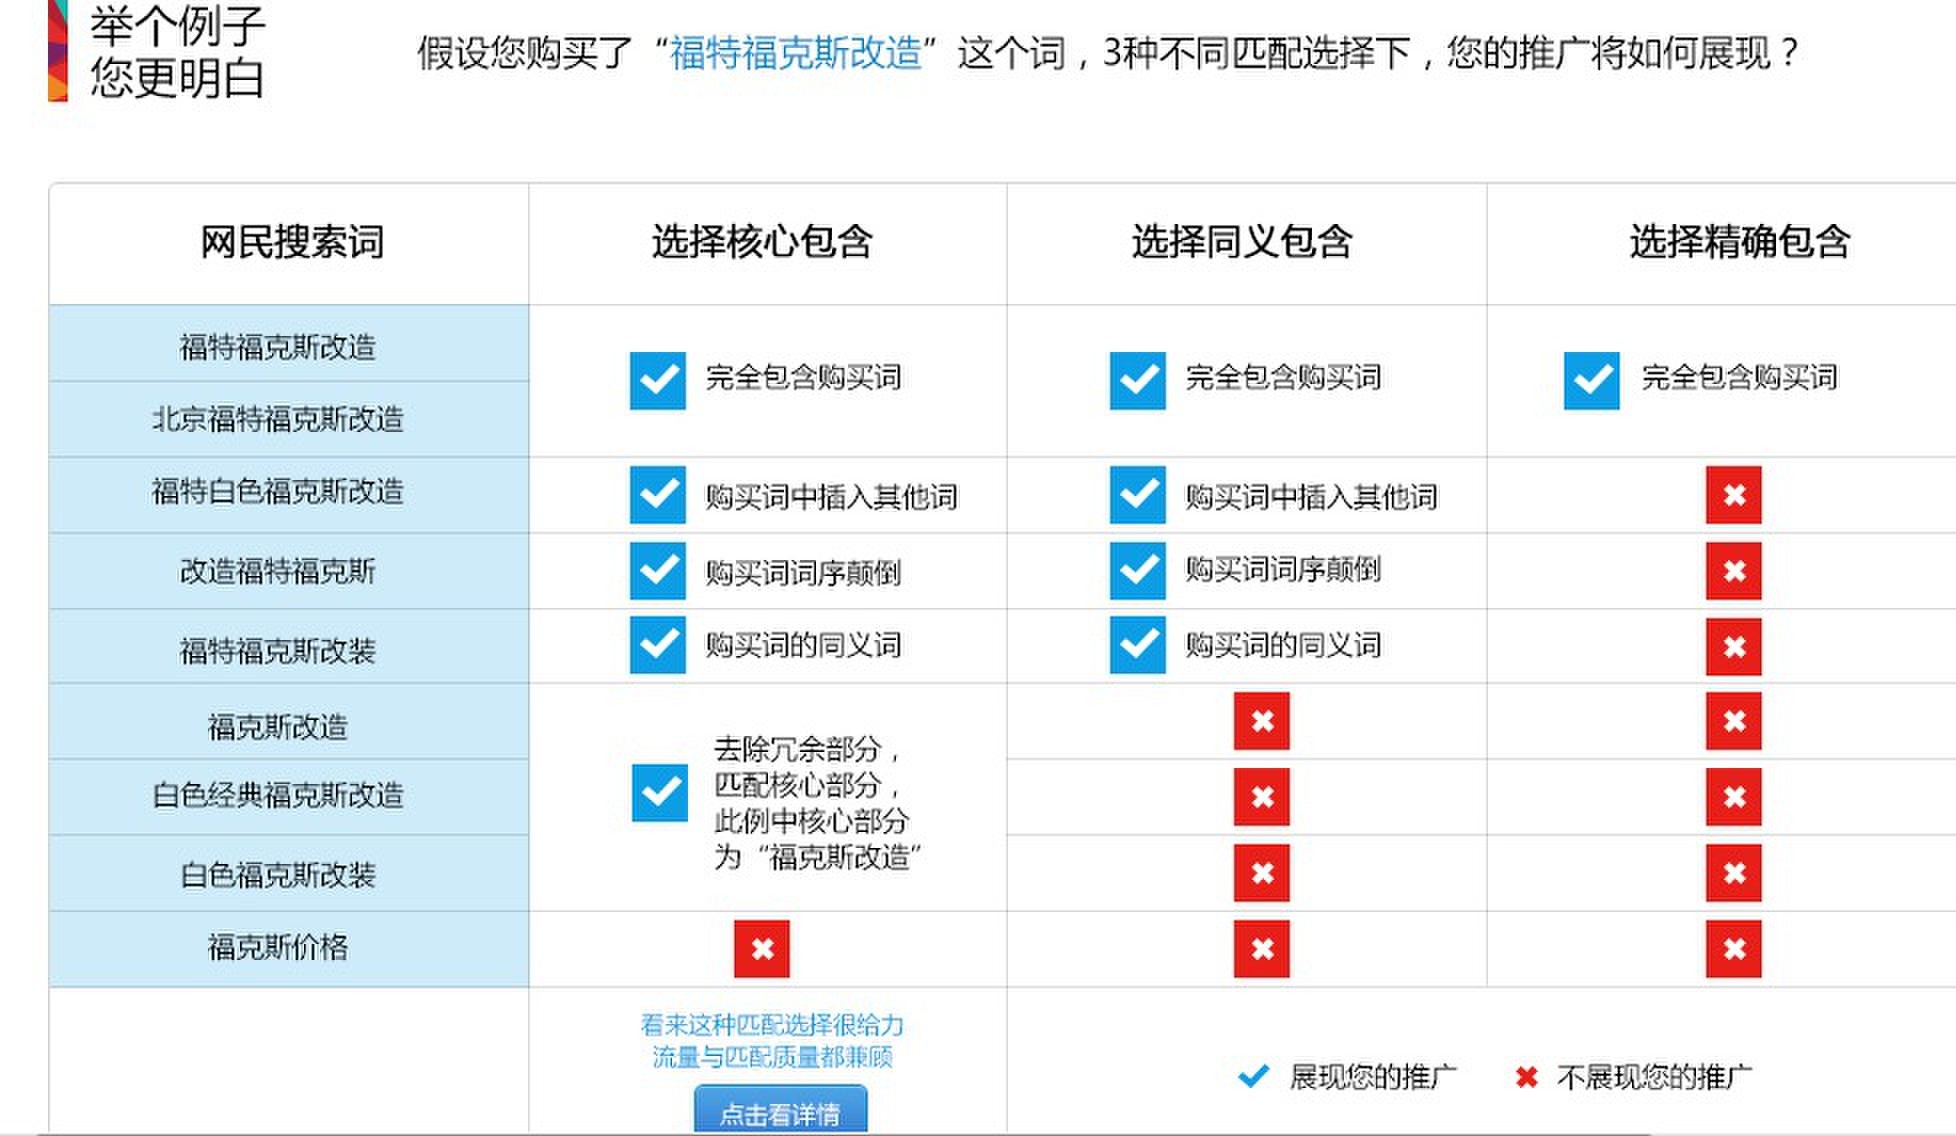Click checkmark for 购买词词序颠倒 in 同义包含 column
This screenshot has height=1136, width=1956.
click(1138, 571)
